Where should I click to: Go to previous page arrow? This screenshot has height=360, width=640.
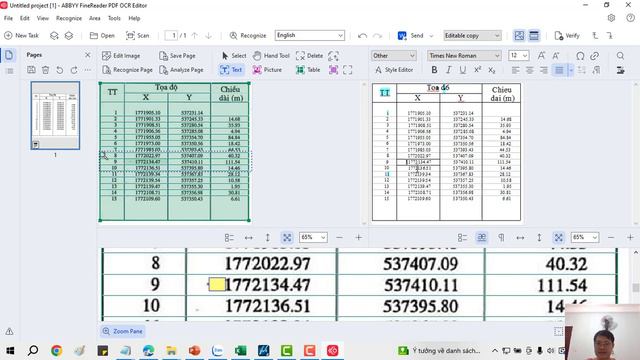tap(194, 36)
